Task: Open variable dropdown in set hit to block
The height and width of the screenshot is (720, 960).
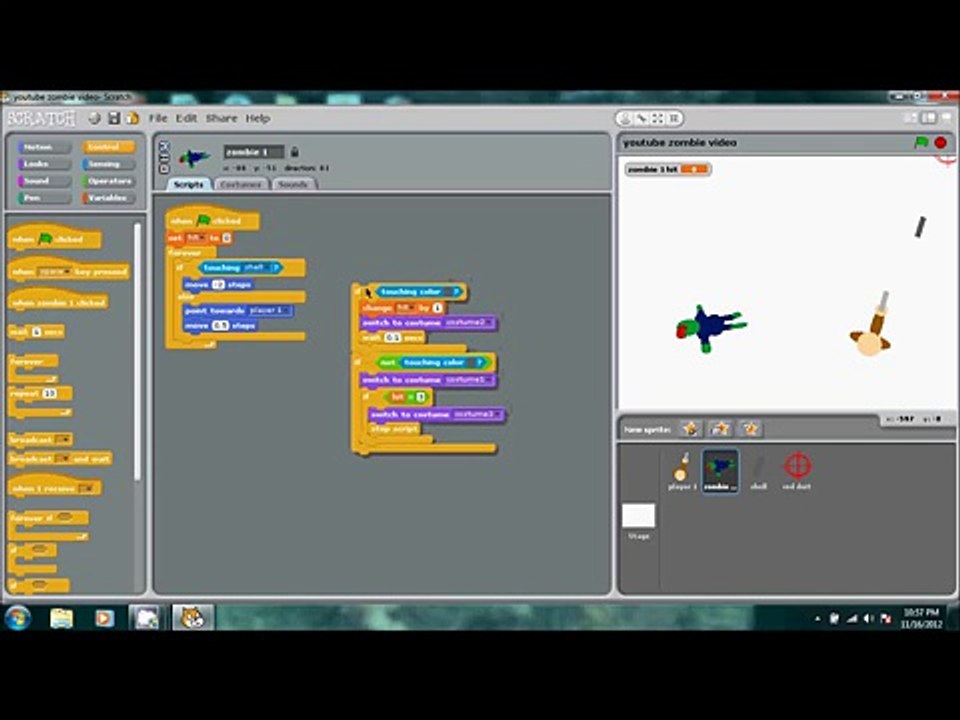Action: pyautogui.click(x=197, y=238)
